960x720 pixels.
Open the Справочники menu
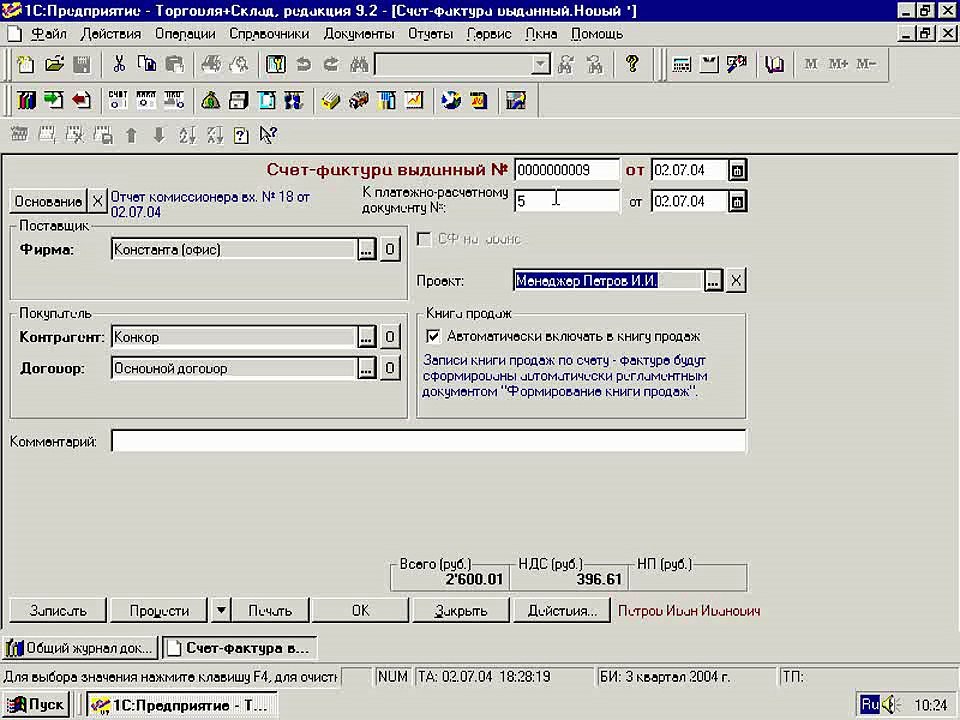click(269, 34)
